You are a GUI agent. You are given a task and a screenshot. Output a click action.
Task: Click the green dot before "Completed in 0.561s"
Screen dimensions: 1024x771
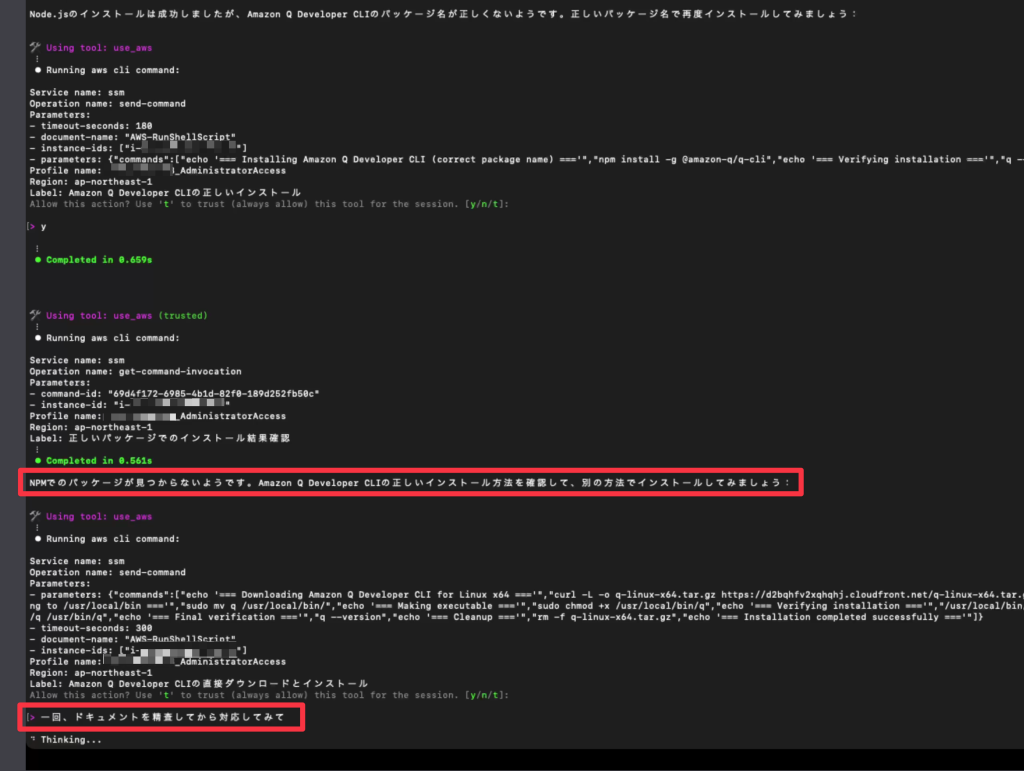(x=38, y=461)
